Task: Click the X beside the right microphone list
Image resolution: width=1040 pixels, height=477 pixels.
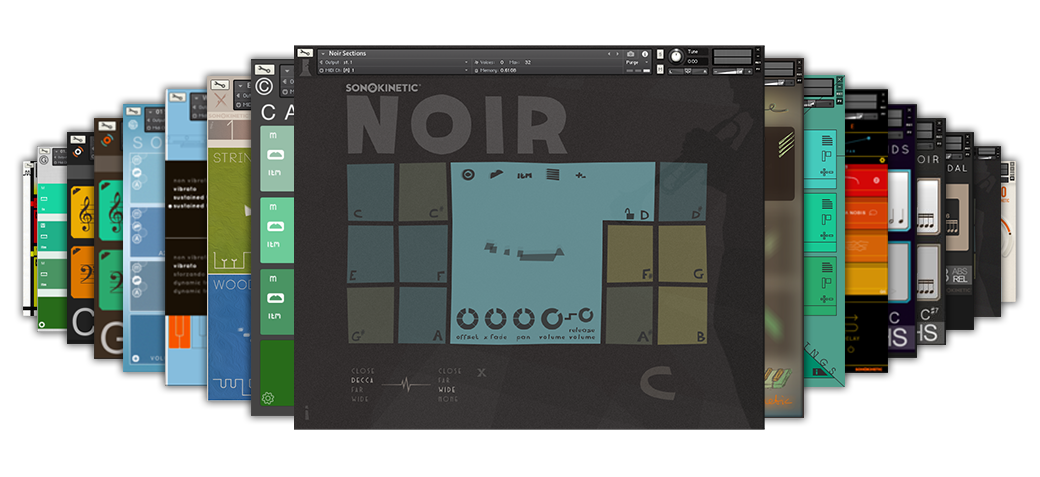Action: pos(482,373)
